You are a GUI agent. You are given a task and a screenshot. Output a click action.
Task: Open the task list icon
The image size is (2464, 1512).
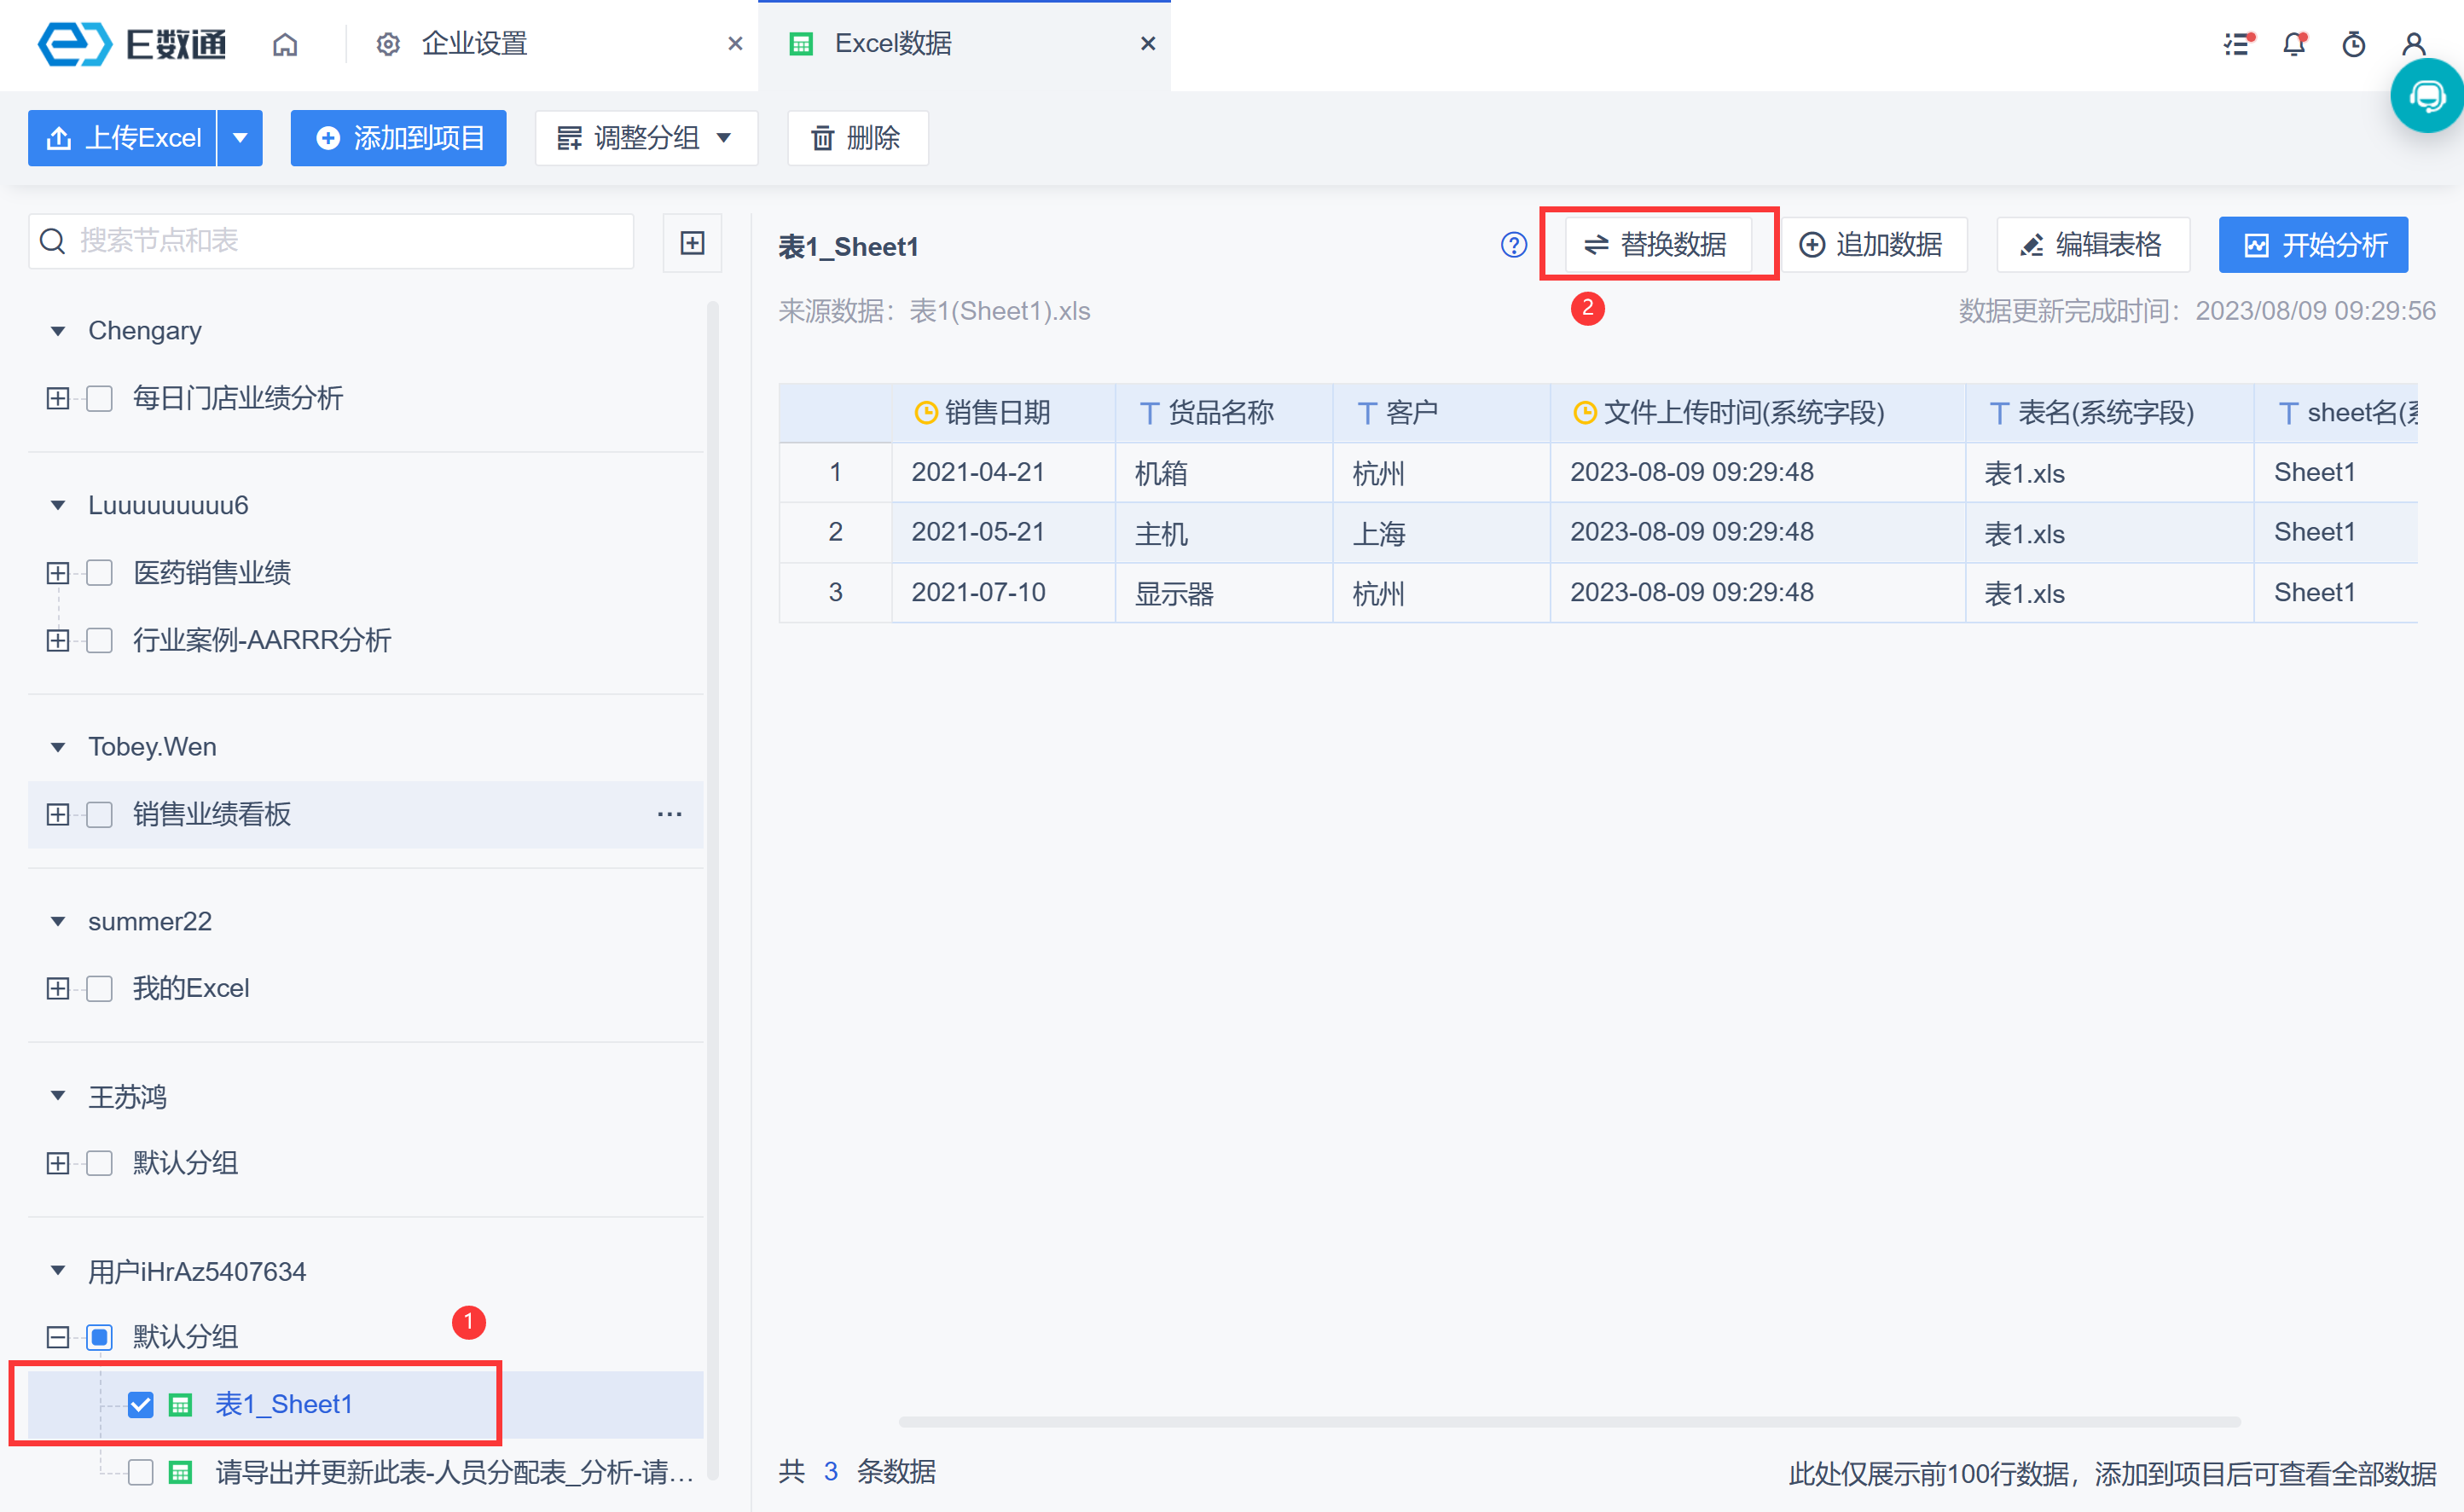tap(2236, 44)
